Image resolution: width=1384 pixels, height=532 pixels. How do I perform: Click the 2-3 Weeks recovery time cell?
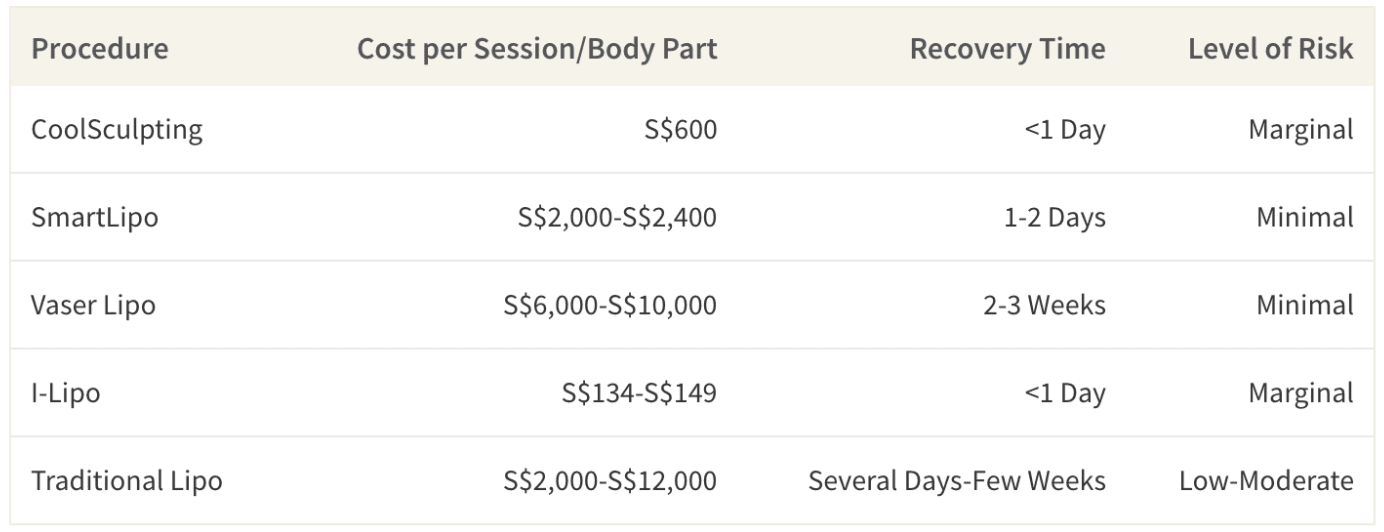coord(1044,305)
